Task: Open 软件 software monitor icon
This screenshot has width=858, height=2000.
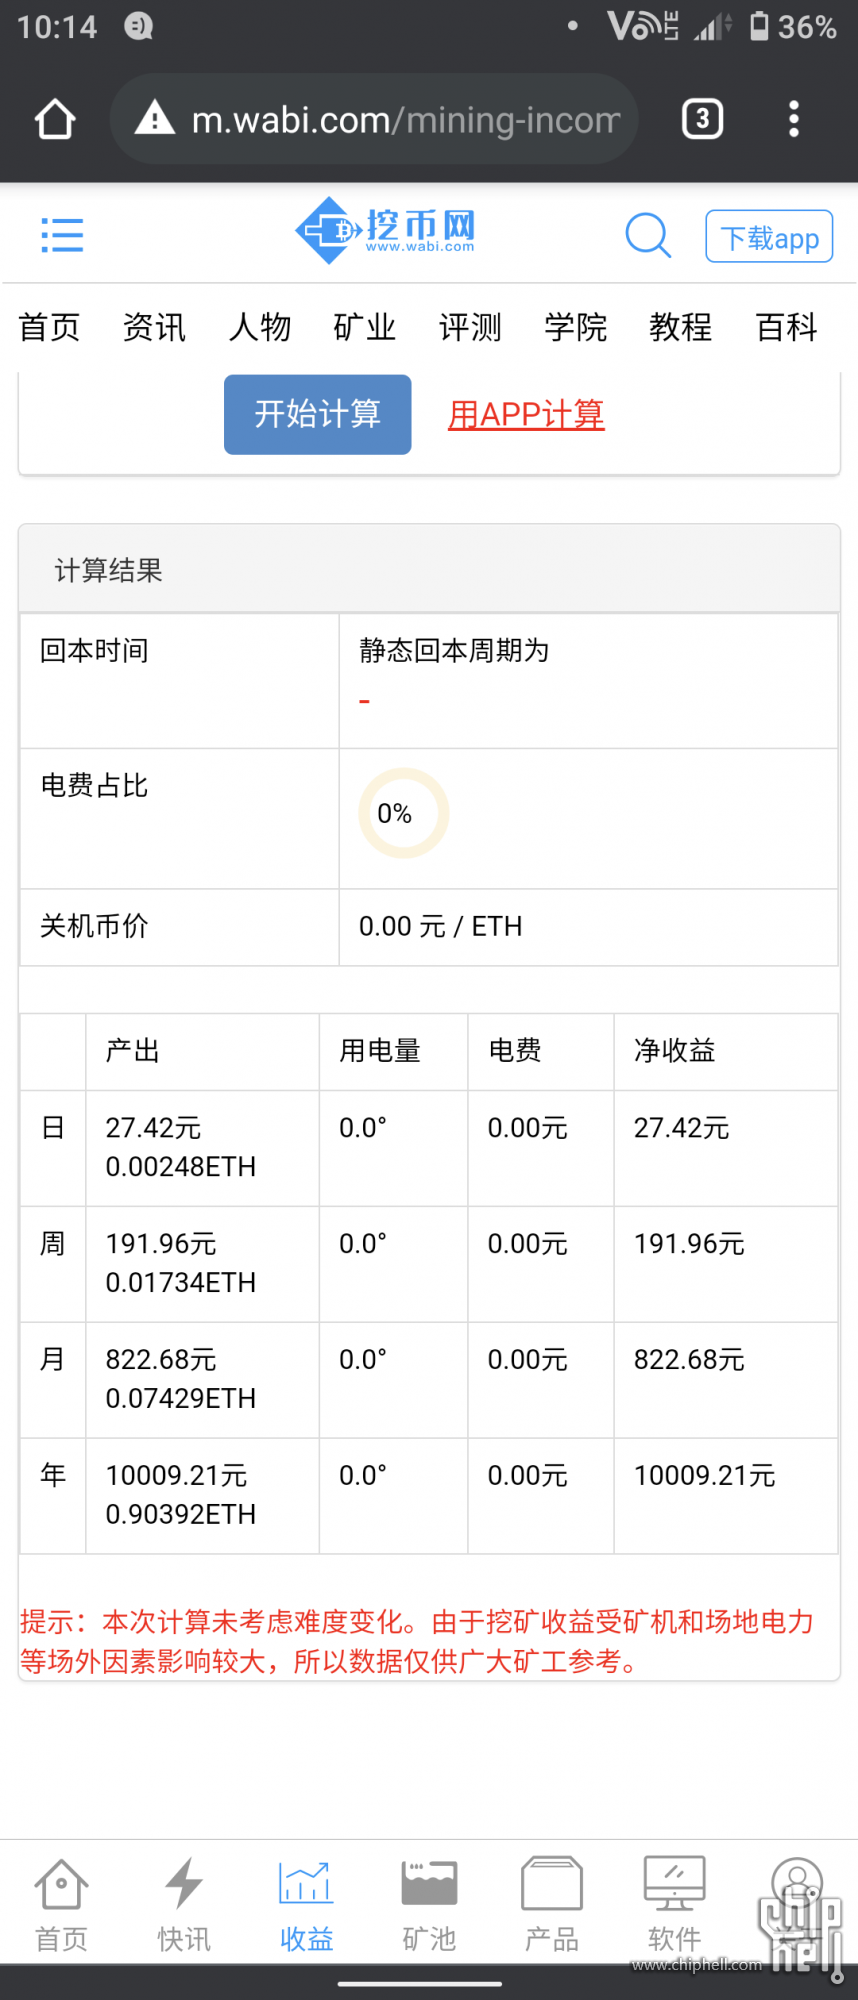Action: point(674,1884)
